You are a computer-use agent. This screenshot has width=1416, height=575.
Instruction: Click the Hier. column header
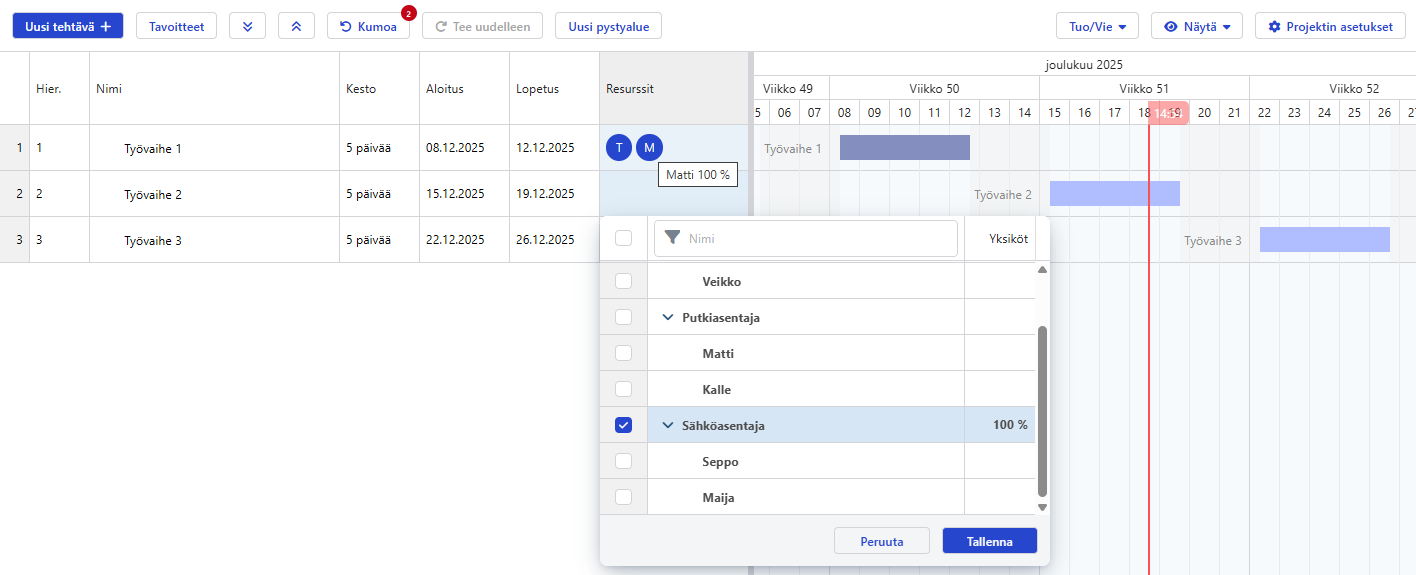pyautogui.click(x=60, y=88)
